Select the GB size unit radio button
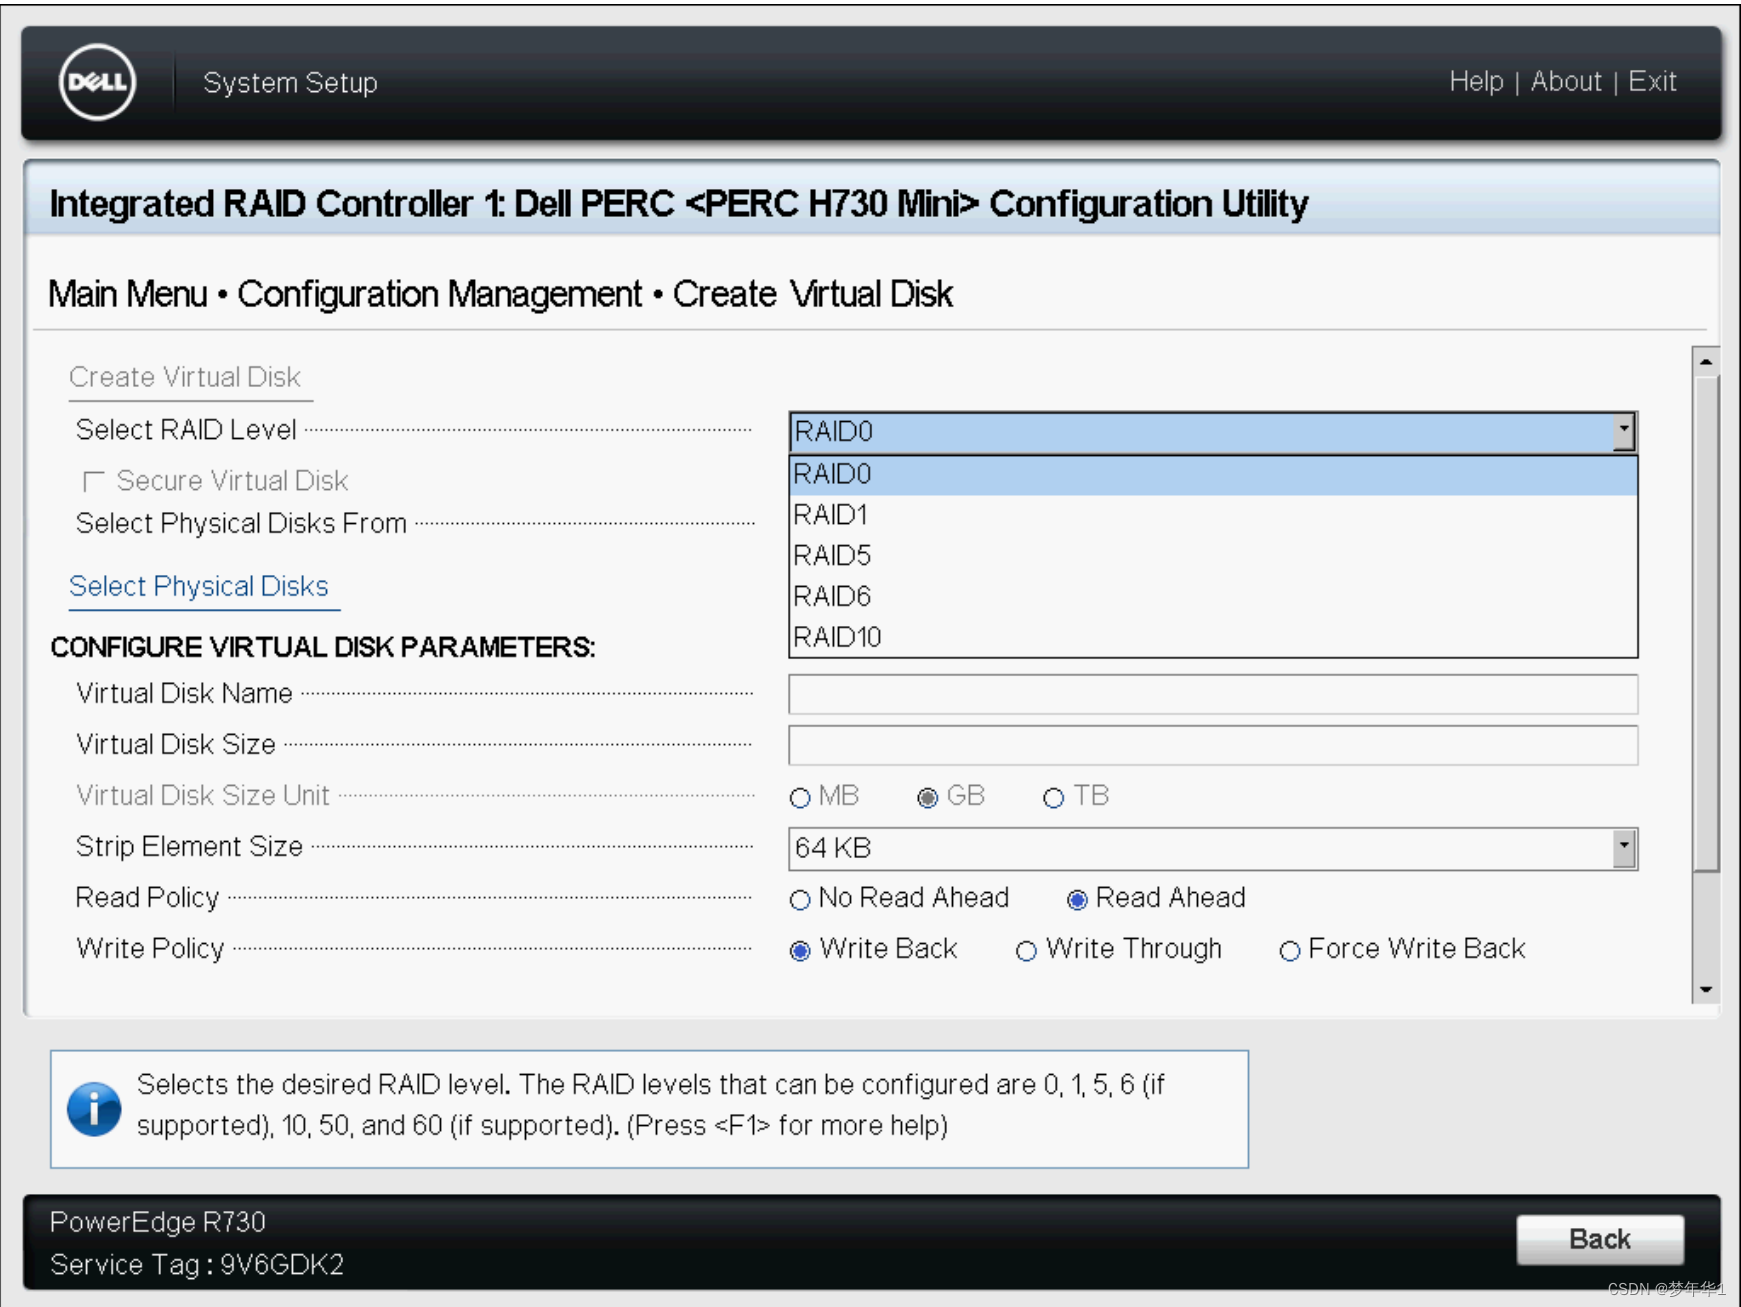The height and width of the screenshot is (1307, 1741). click(x=927, y=797)
